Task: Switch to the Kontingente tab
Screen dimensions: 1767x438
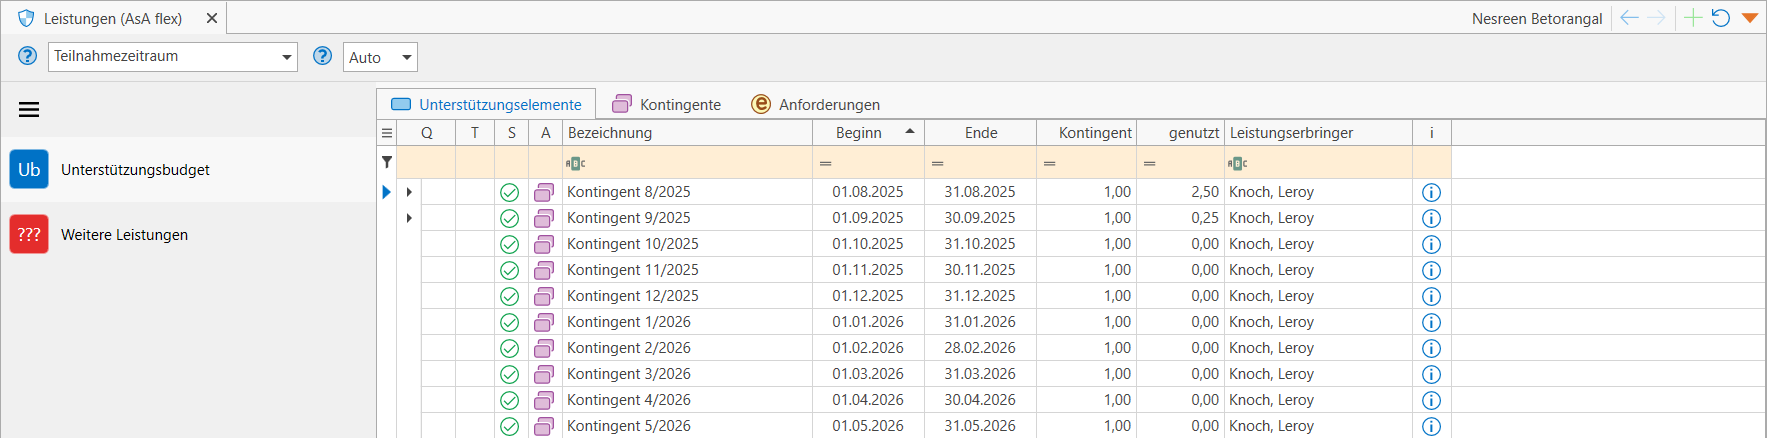Action: pyautogui.click(x=667, y=104)
